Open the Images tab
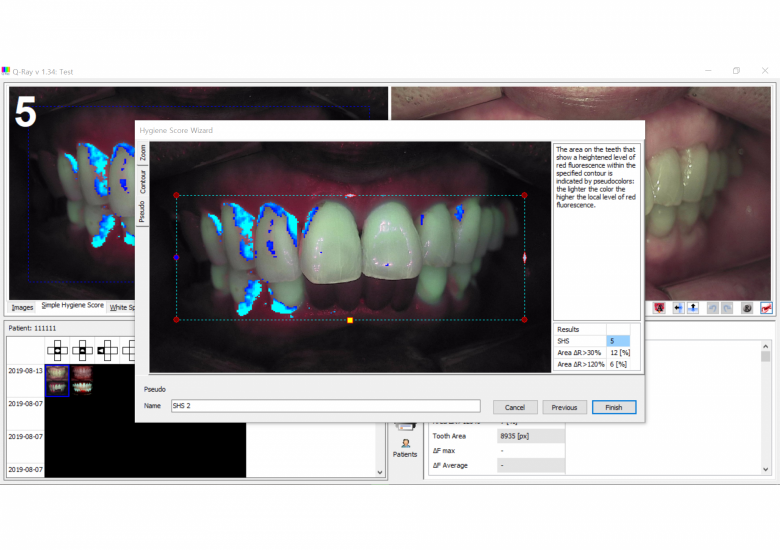 click(22, 307)
